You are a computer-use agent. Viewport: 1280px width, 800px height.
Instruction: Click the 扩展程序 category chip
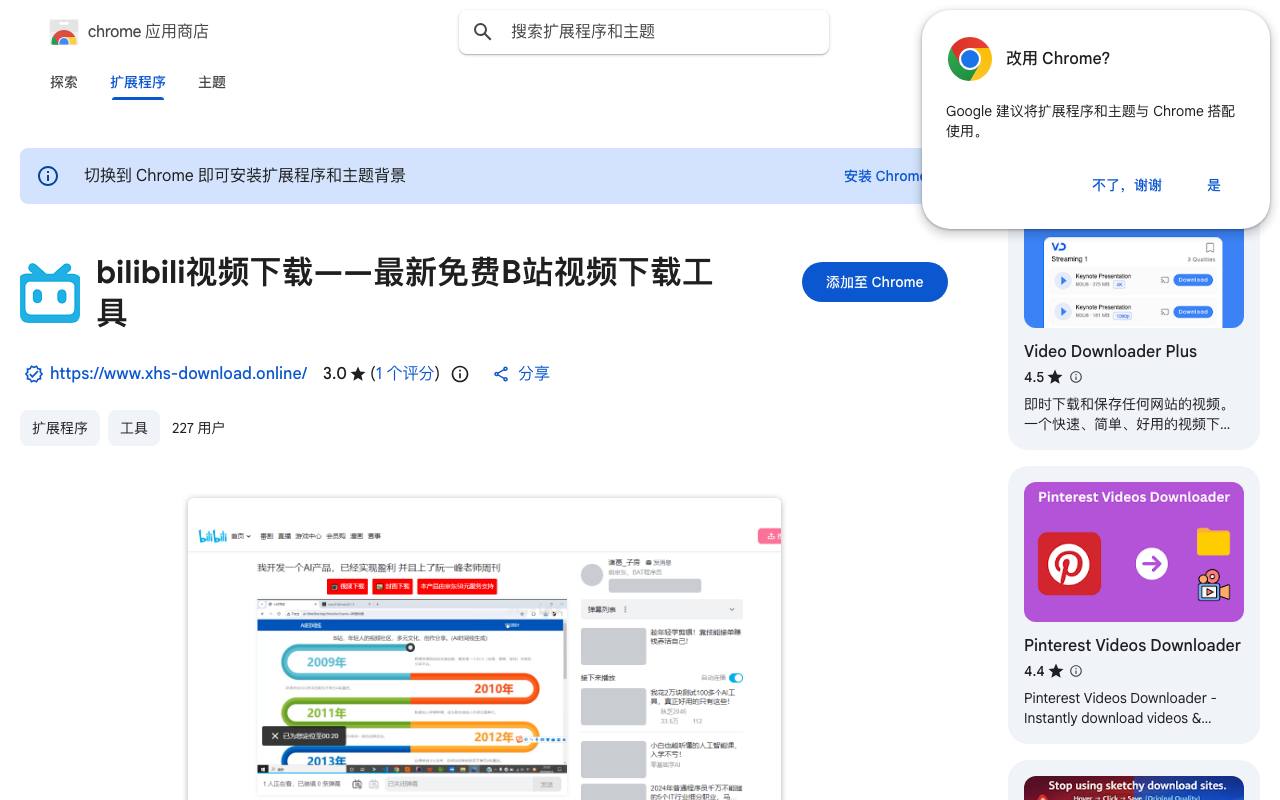pyautogui.click(x=60, y=428)
